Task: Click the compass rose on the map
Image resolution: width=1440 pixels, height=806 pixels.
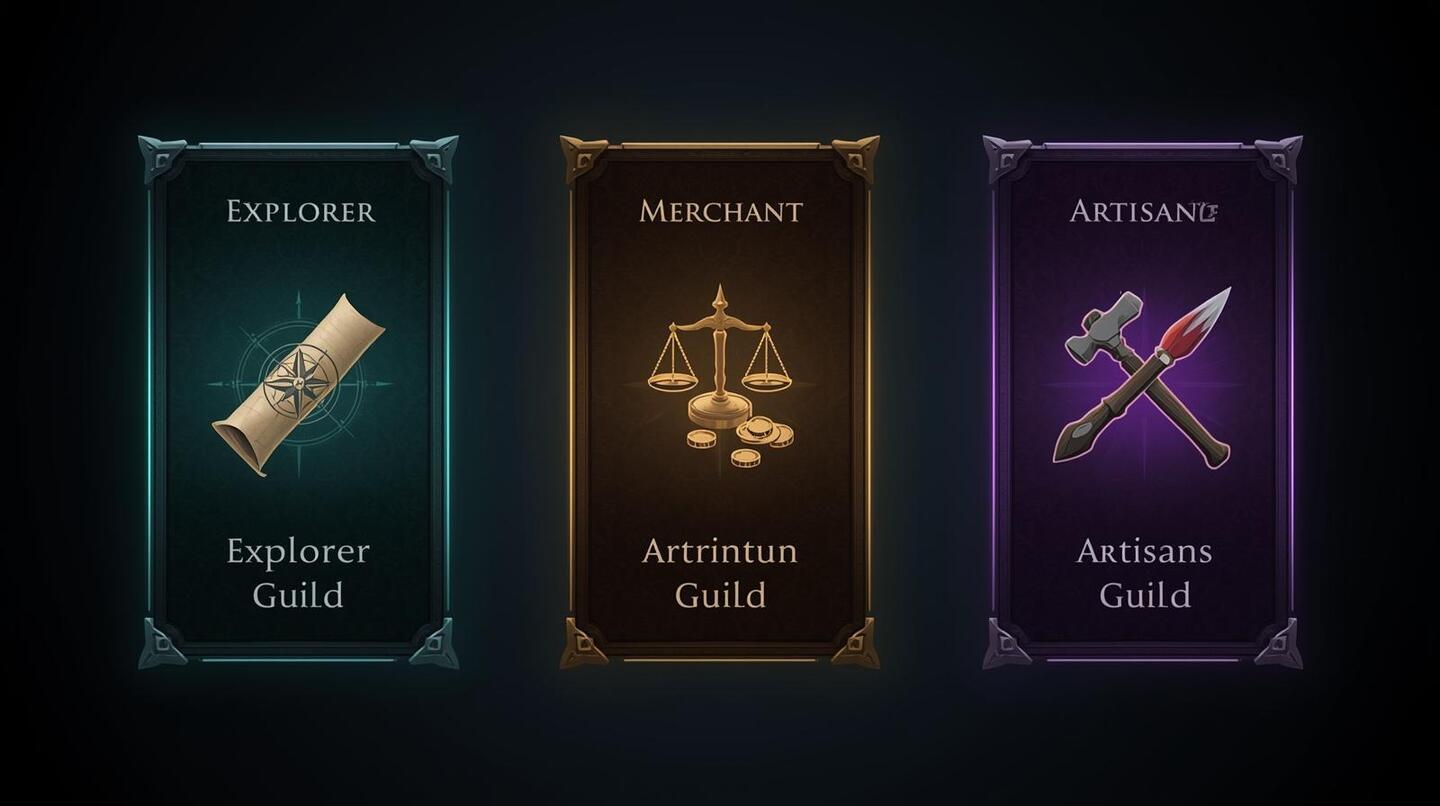Action: [298, 380]
